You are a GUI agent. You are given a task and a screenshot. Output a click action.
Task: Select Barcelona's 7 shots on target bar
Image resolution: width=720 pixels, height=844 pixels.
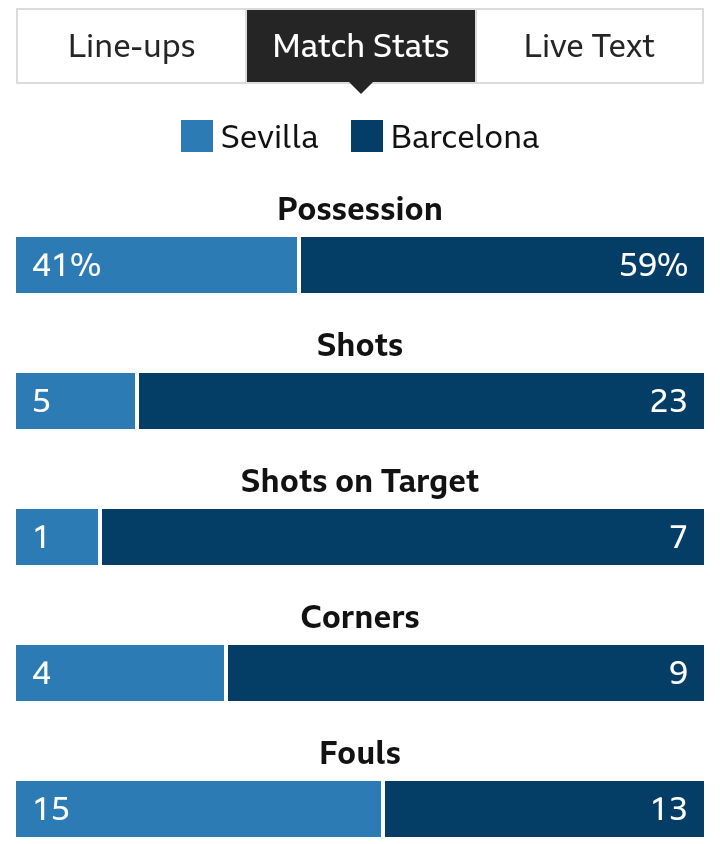403,537
